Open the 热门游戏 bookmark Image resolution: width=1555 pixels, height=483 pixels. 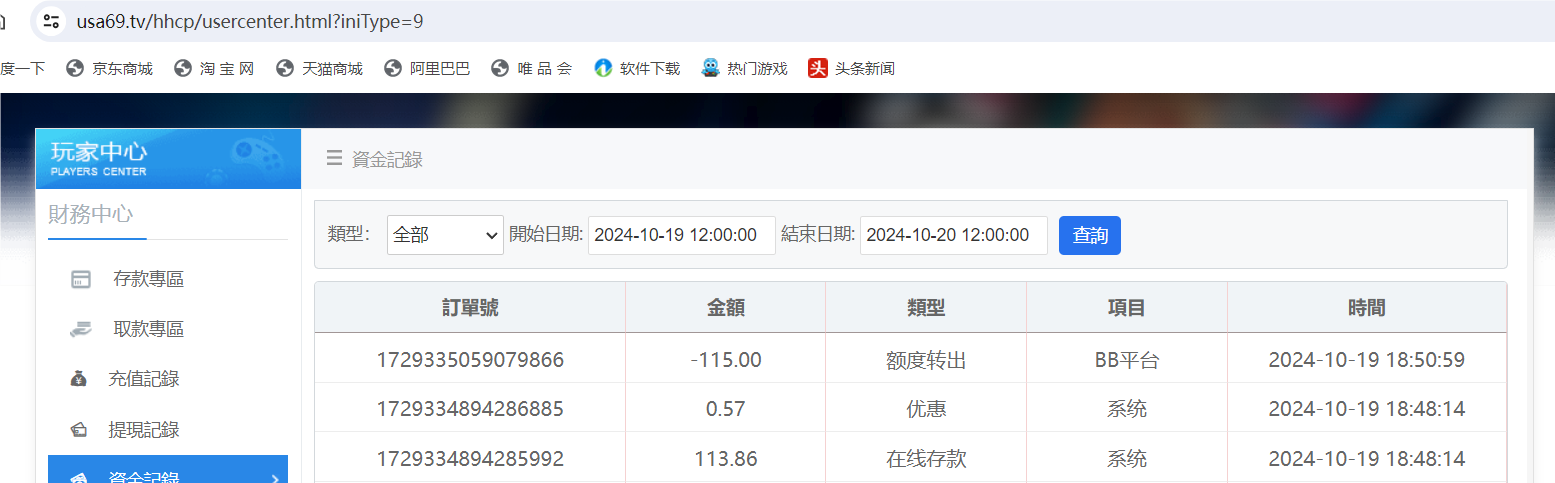(x=744, y=69)
